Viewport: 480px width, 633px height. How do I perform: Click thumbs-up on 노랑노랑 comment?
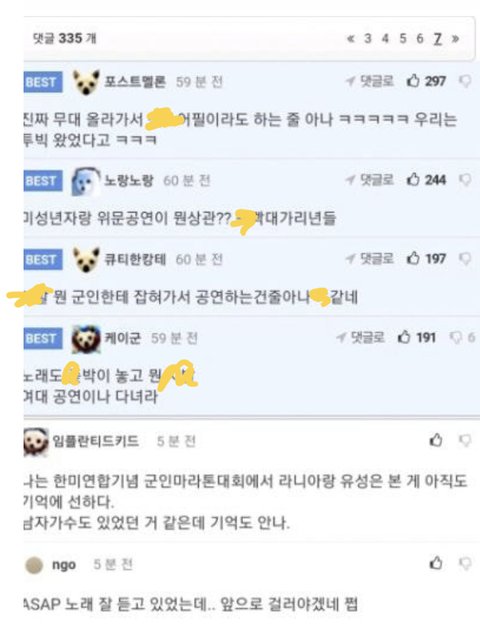click(x=426, y=180)
